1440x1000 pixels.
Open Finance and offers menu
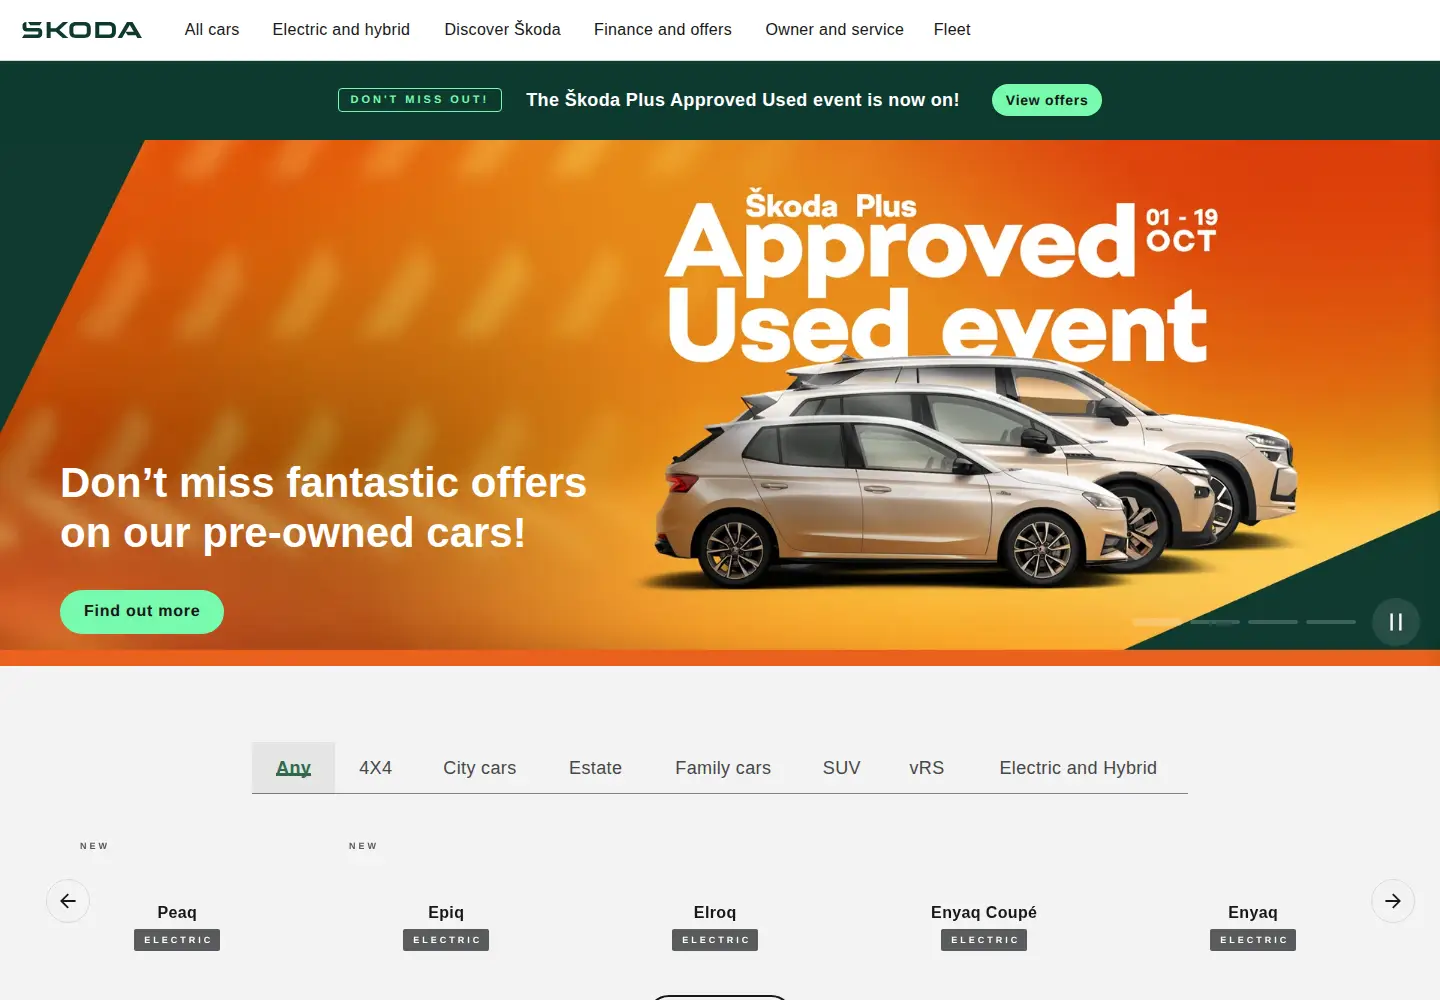coord(663,30)
